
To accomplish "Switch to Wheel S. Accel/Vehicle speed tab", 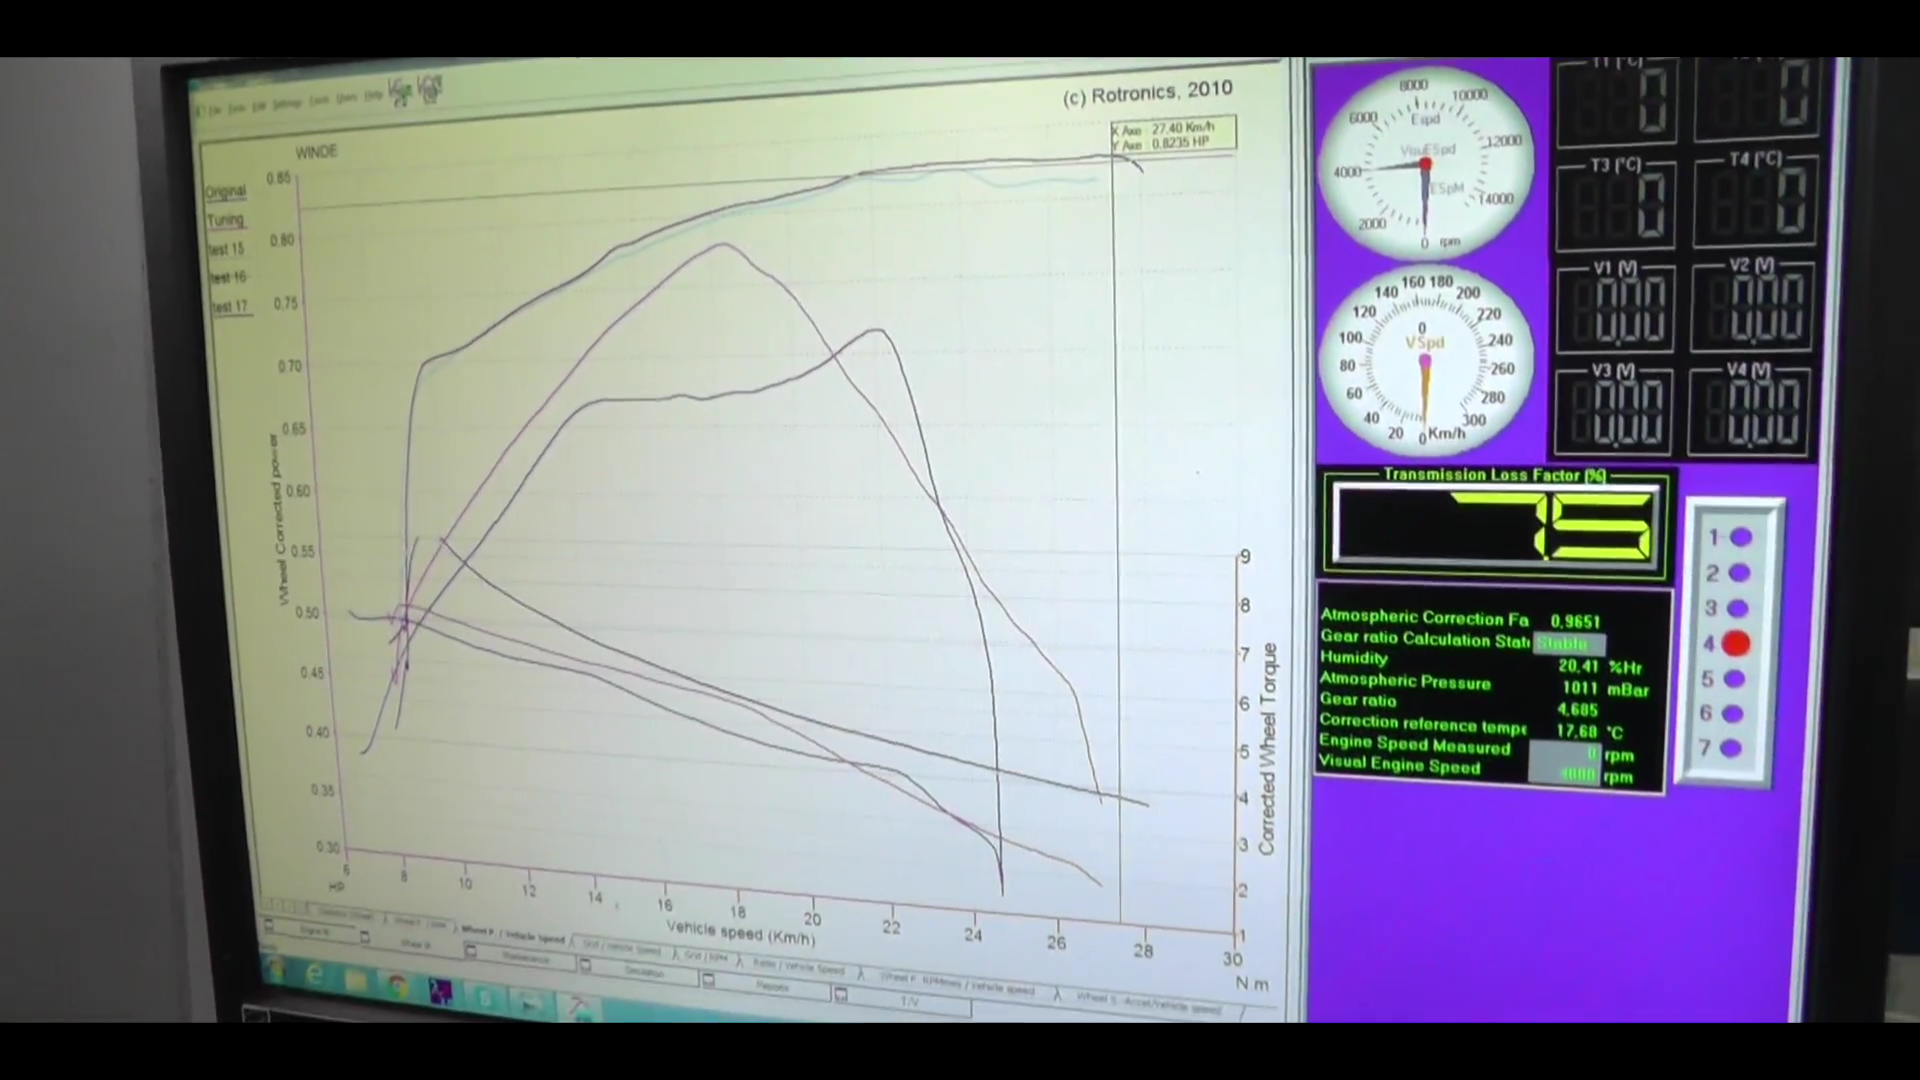I will (1148, 1004).
